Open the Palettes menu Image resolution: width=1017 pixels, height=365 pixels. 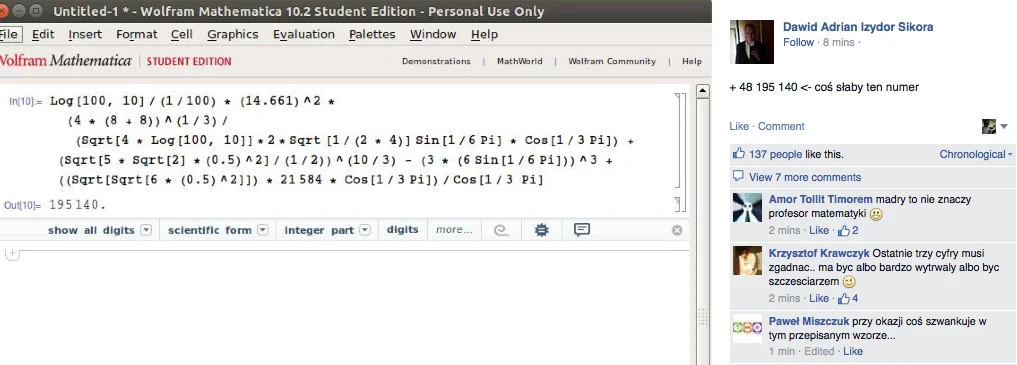tap(372, 34)
